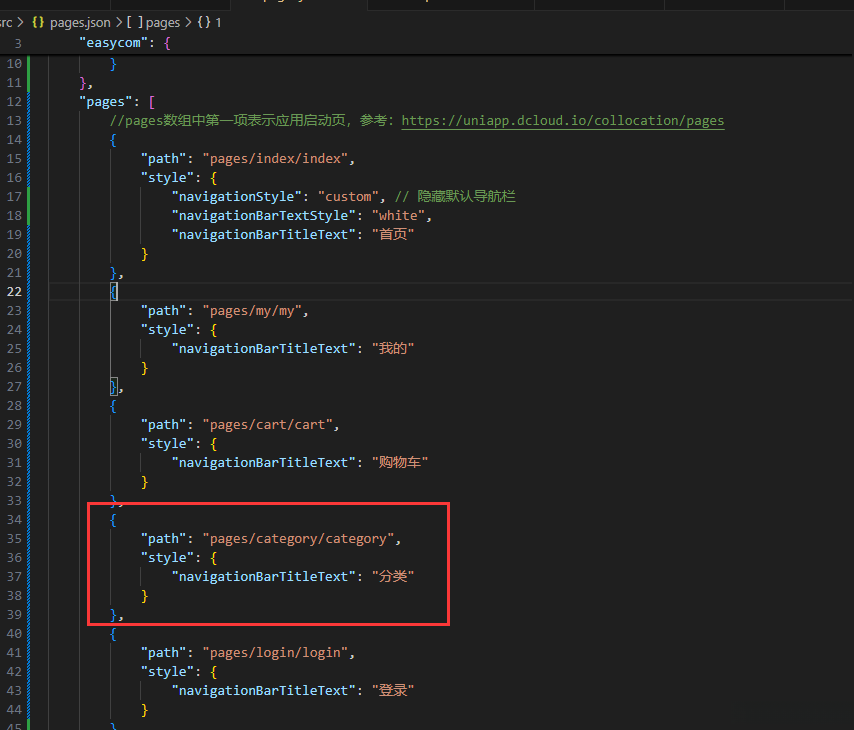Click the braces icon beside pages.json breadcrumb
854x730 pixels.
coord(38,22)
